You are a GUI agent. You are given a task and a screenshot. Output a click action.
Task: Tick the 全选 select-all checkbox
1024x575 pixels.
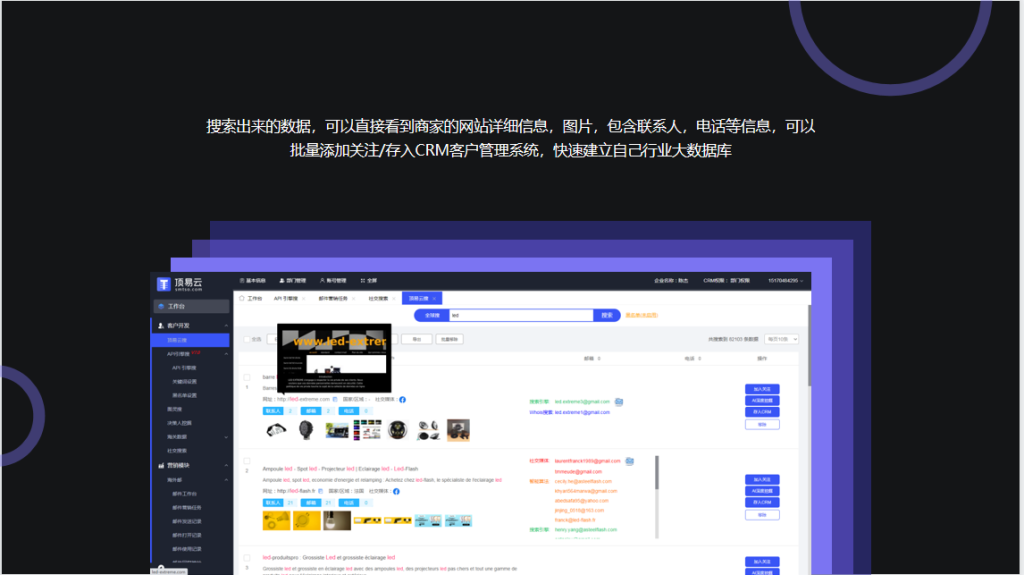247,339
